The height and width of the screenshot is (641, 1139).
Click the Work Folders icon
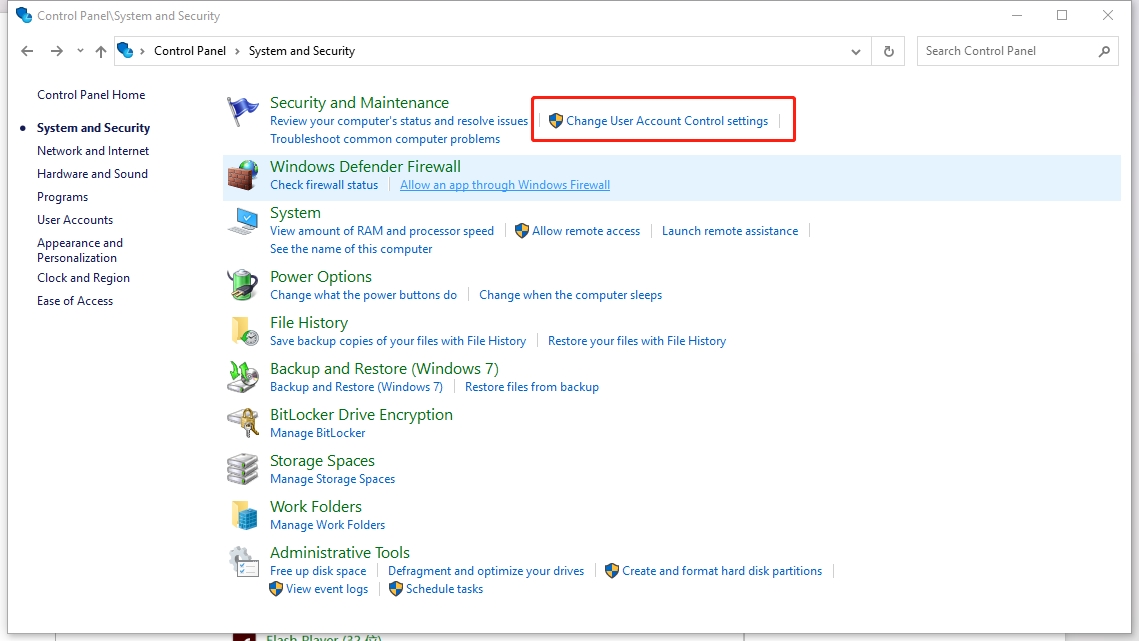click(x=243, y=515)
